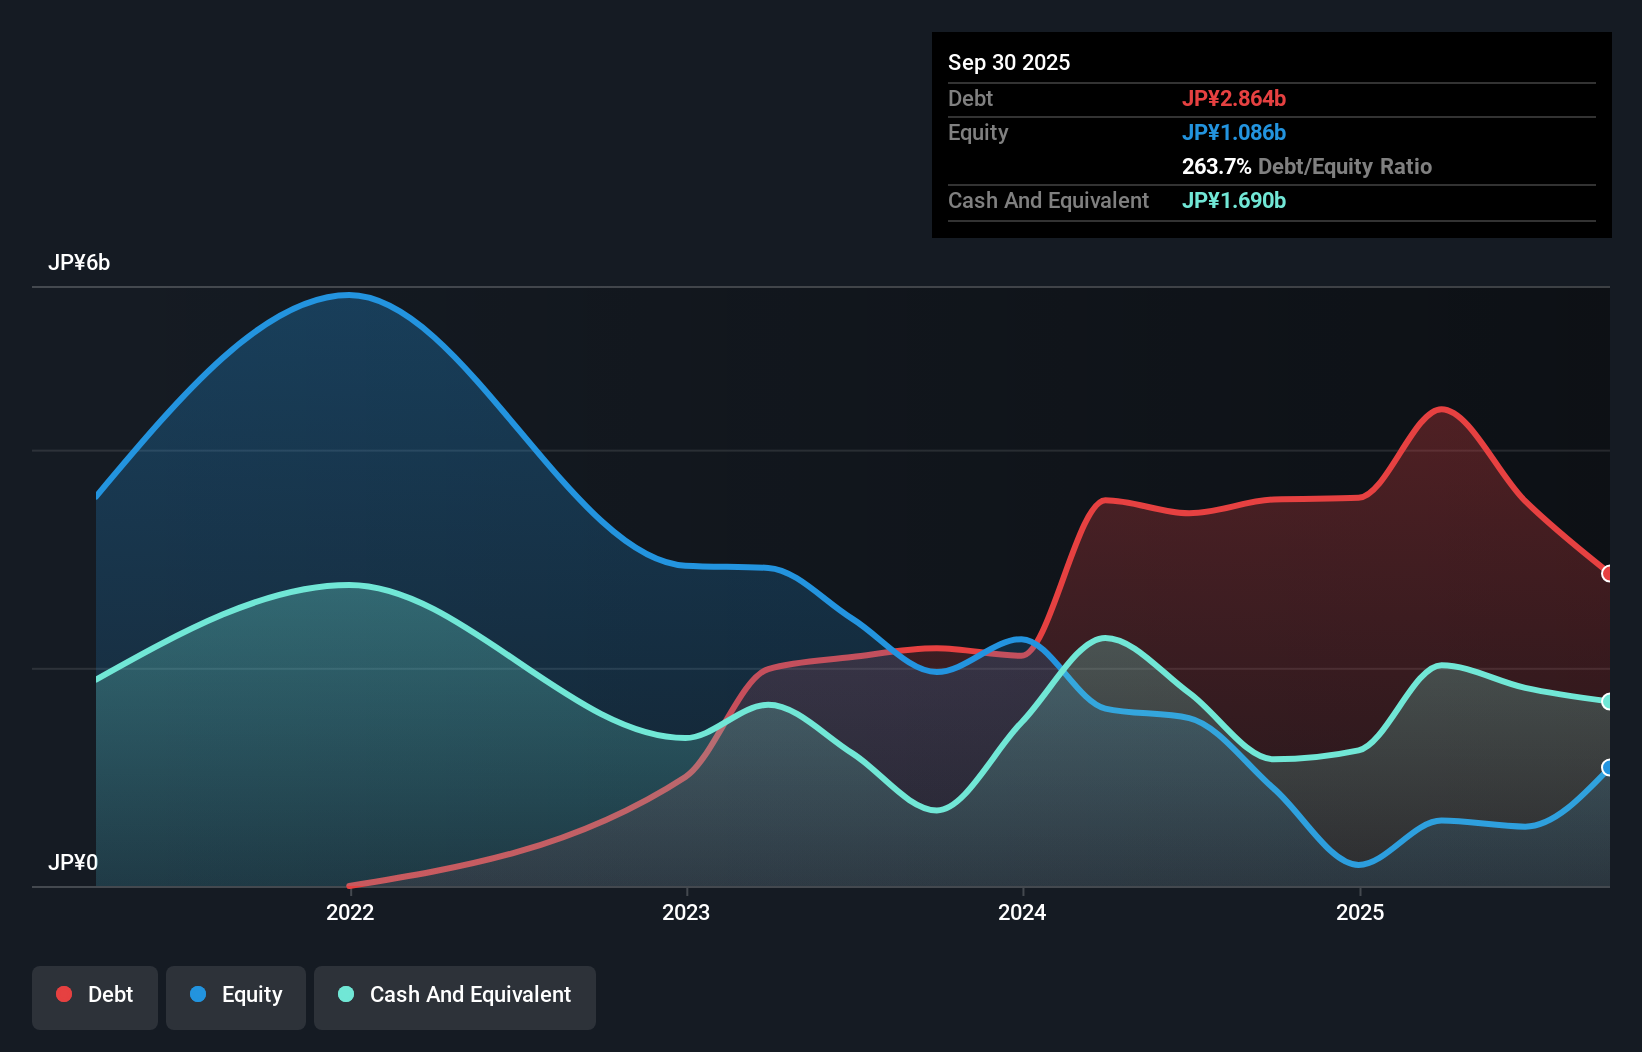
Task: Click the Cash line endpoint marker
Action: point(1606,701)
